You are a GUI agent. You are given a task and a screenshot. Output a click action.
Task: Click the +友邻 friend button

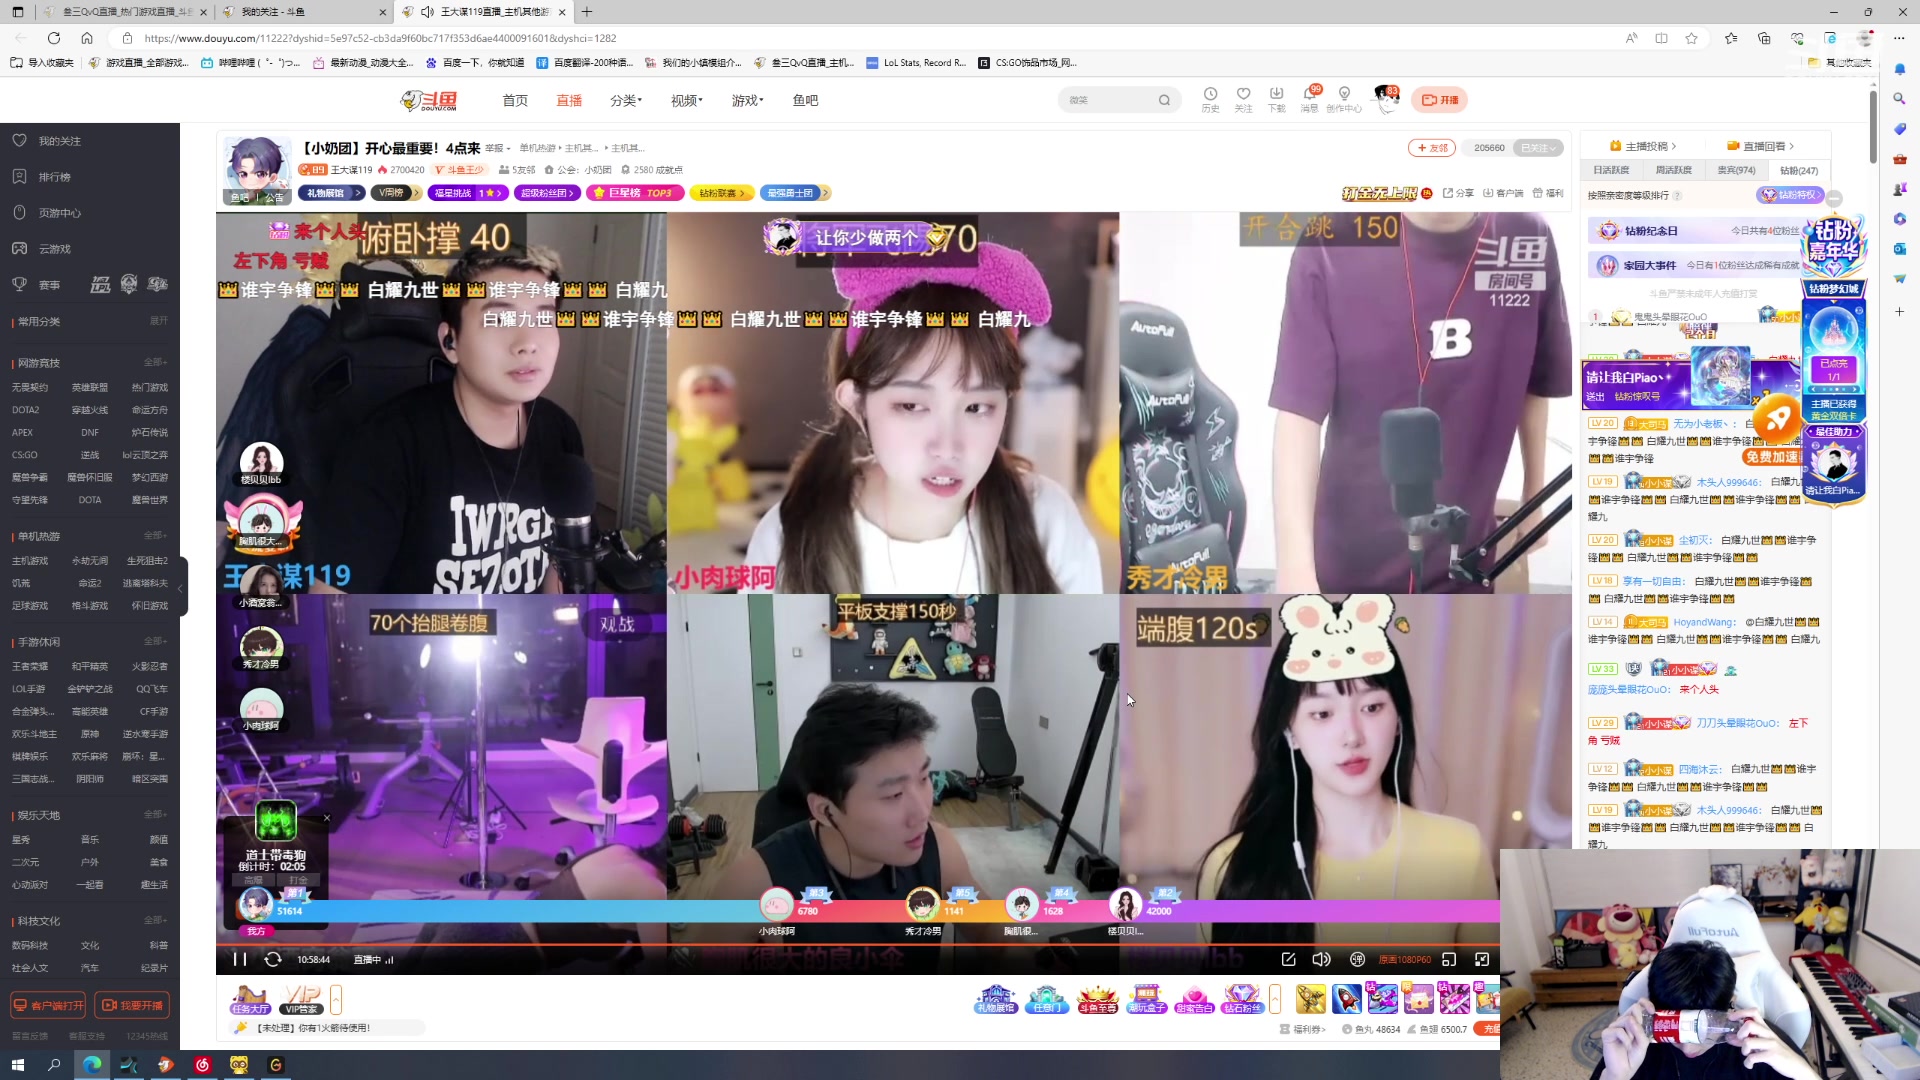tap(1432, 147)
